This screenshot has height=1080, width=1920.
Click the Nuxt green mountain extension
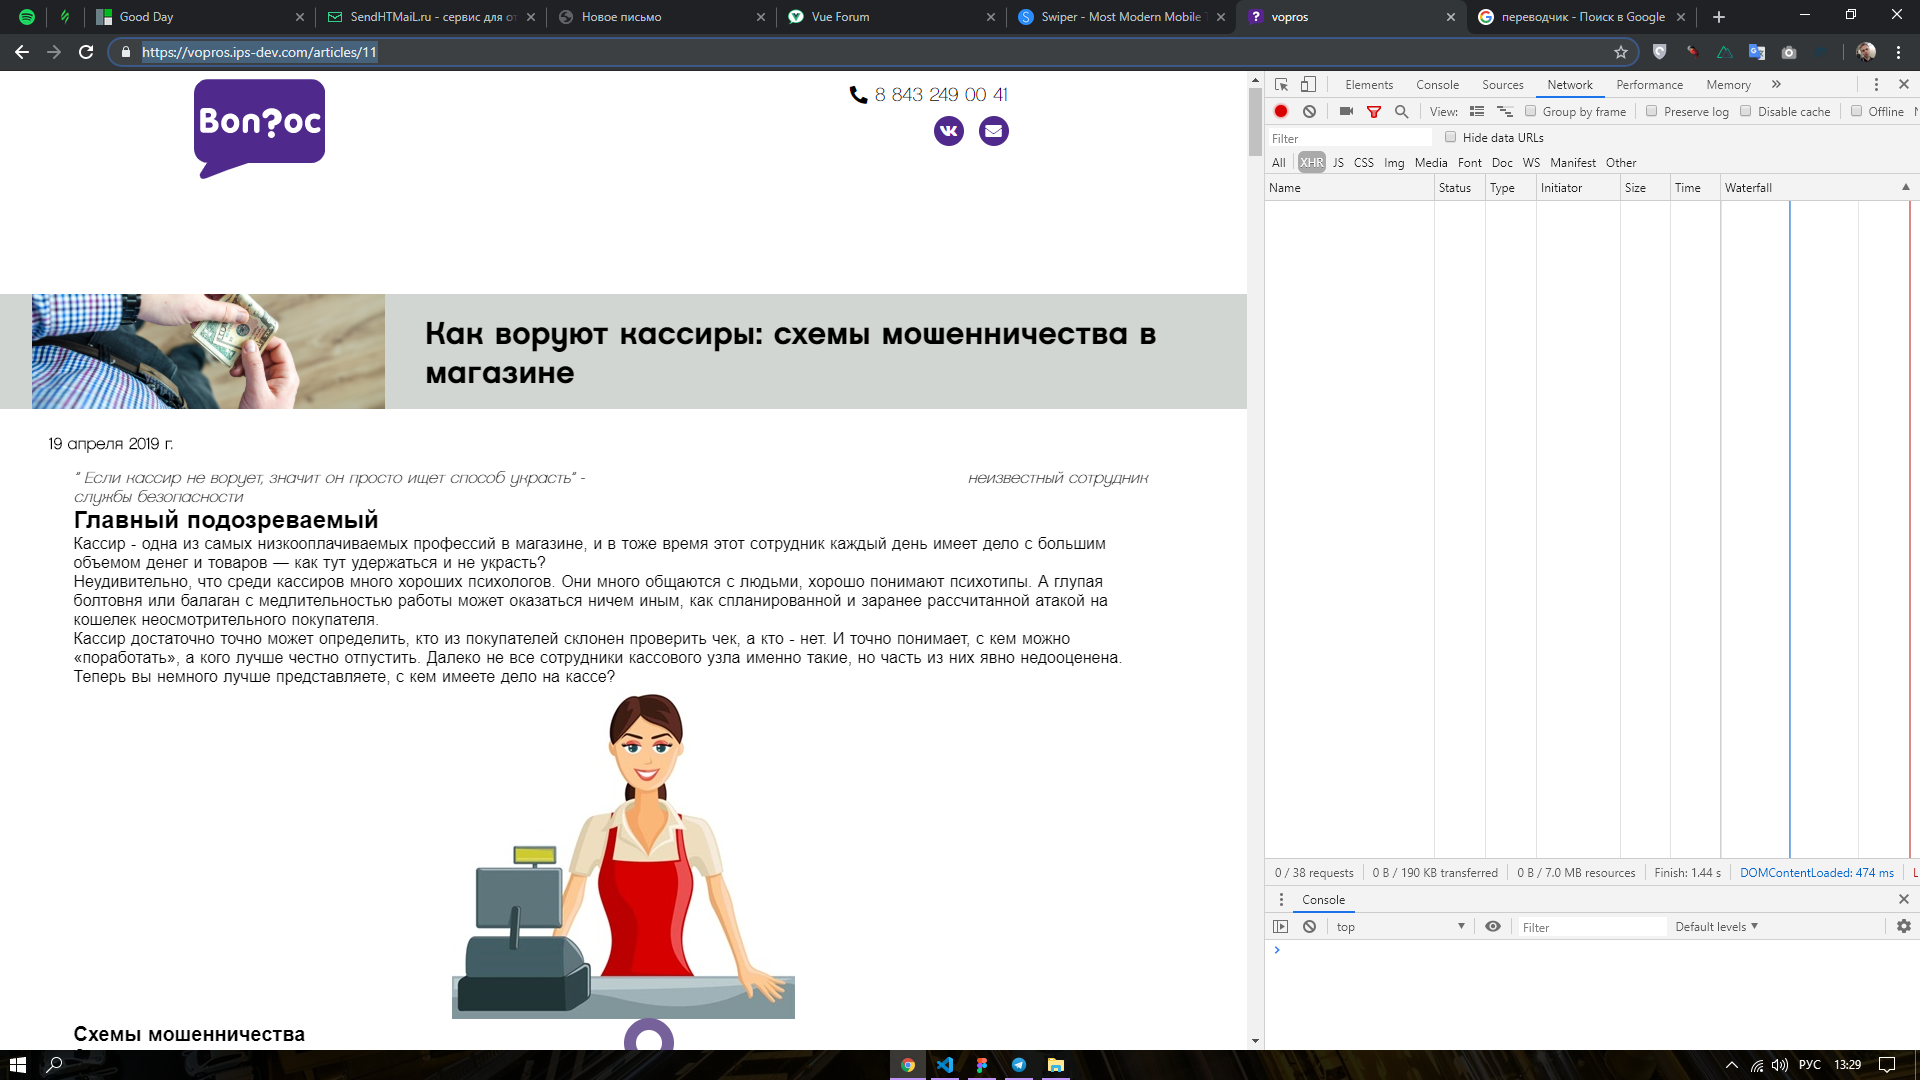click(1725, 52)
